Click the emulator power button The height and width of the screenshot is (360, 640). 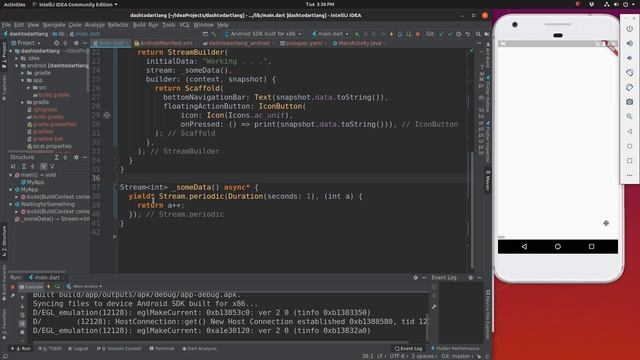tap(629, 29)
